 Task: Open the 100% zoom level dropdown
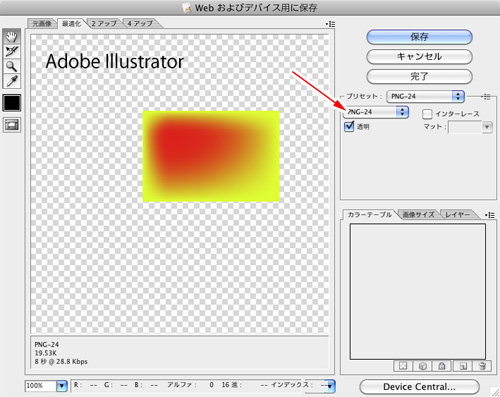pos(46,386)
